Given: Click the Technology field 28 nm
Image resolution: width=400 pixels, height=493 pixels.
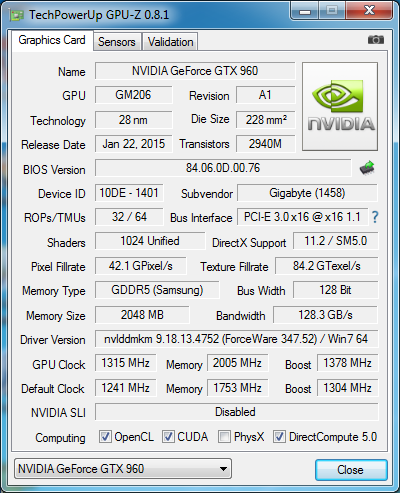Looking at the screenshot, I should pyautogui.click(x=134, y=120).
